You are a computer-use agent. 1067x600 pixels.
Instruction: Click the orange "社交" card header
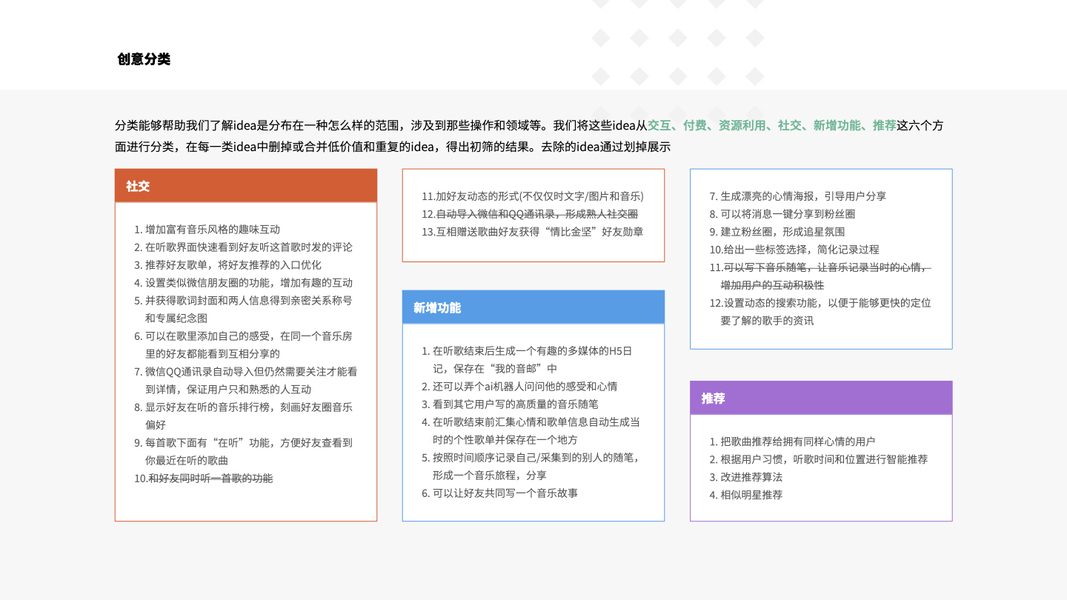pyautogui.click(x=246, y=186)
